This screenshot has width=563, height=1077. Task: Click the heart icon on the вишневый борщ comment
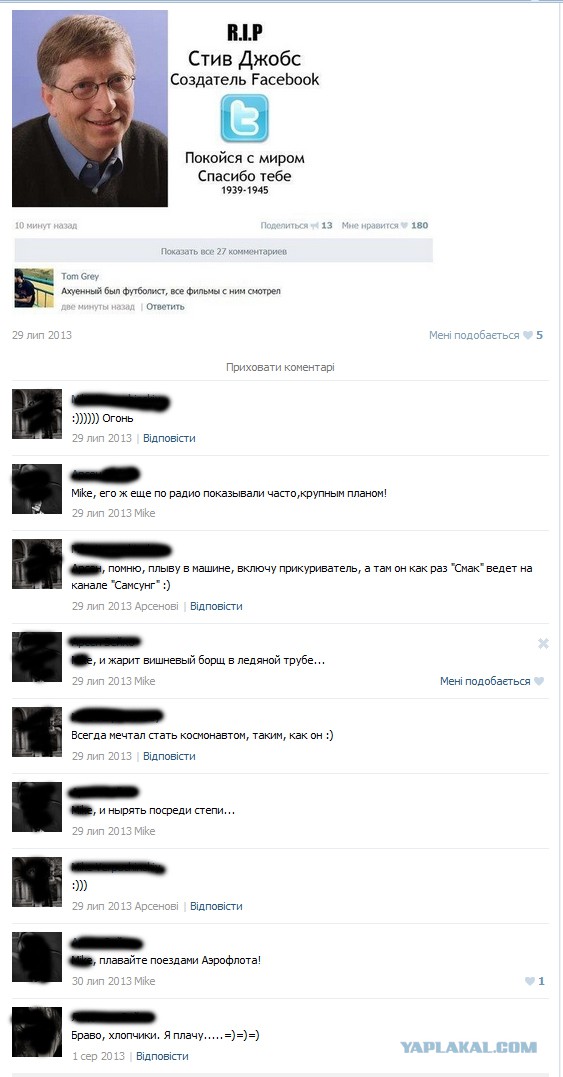pyautogui.click(x=539, y=681)
